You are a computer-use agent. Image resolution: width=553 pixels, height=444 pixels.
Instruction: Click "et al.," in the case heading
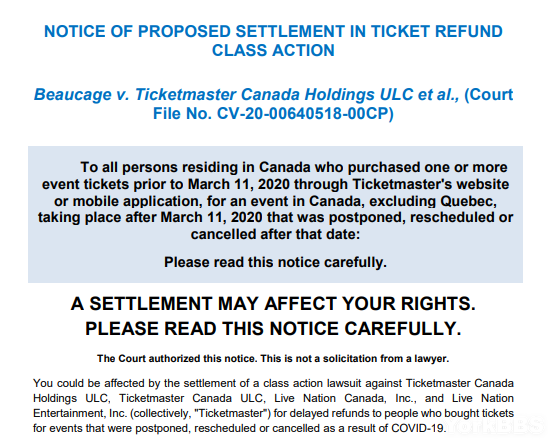(x=439, y=95)
